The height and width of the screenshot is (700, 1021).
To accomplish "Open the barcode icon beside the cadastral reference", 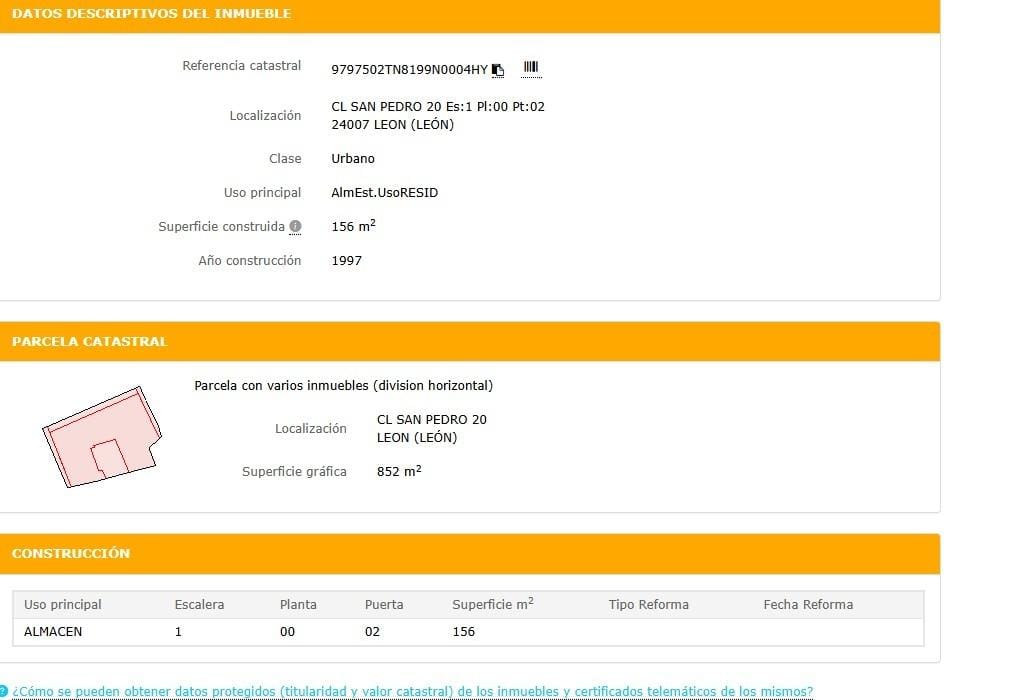I will 531,67.
